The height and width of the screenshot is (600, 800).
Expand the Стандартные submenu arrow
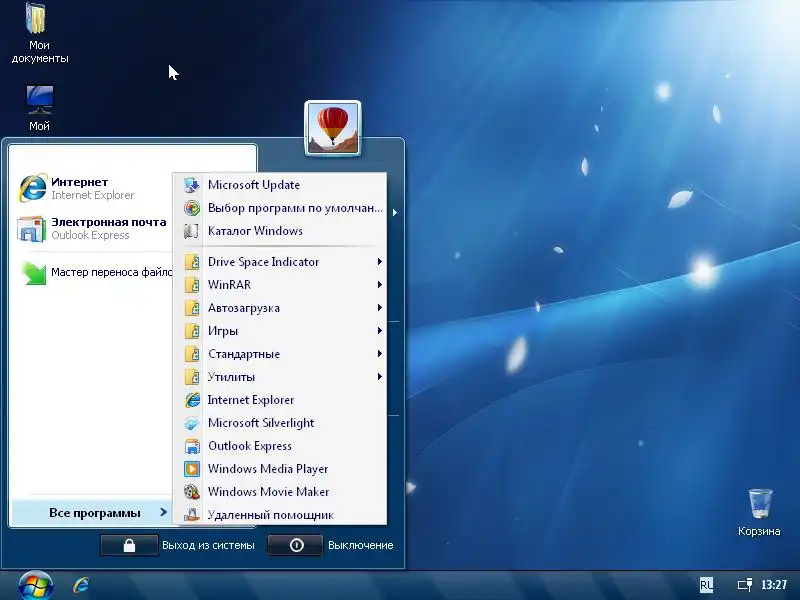point(380,354)
